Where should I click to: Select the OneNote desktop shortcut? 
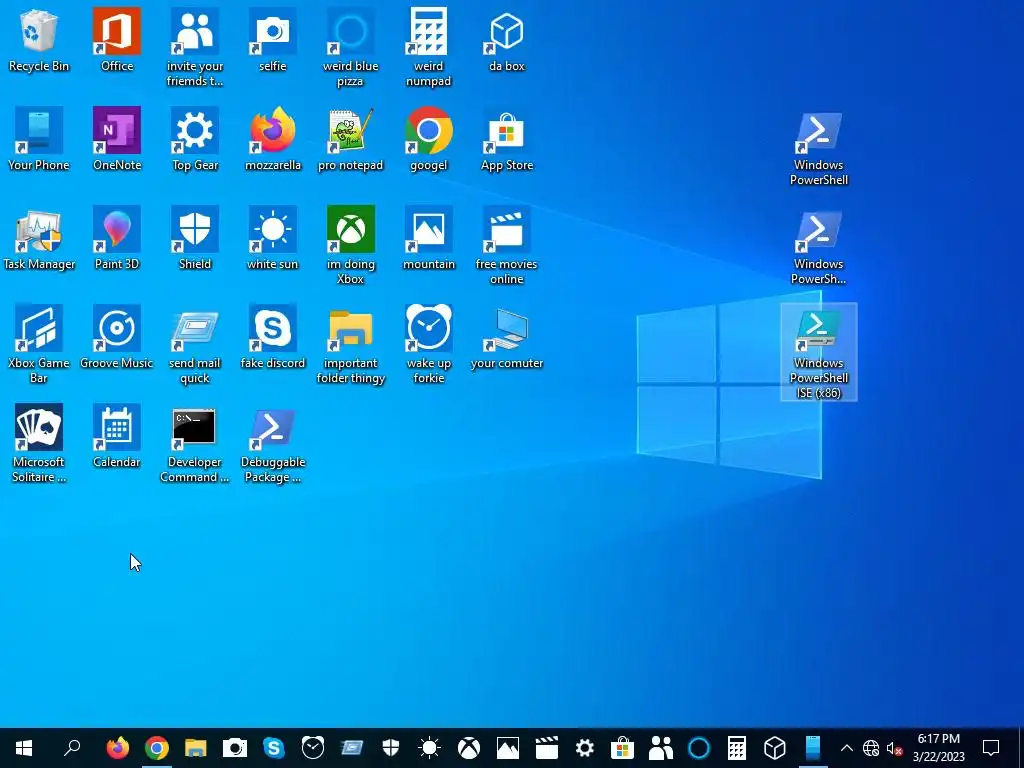tap(117, 139)
